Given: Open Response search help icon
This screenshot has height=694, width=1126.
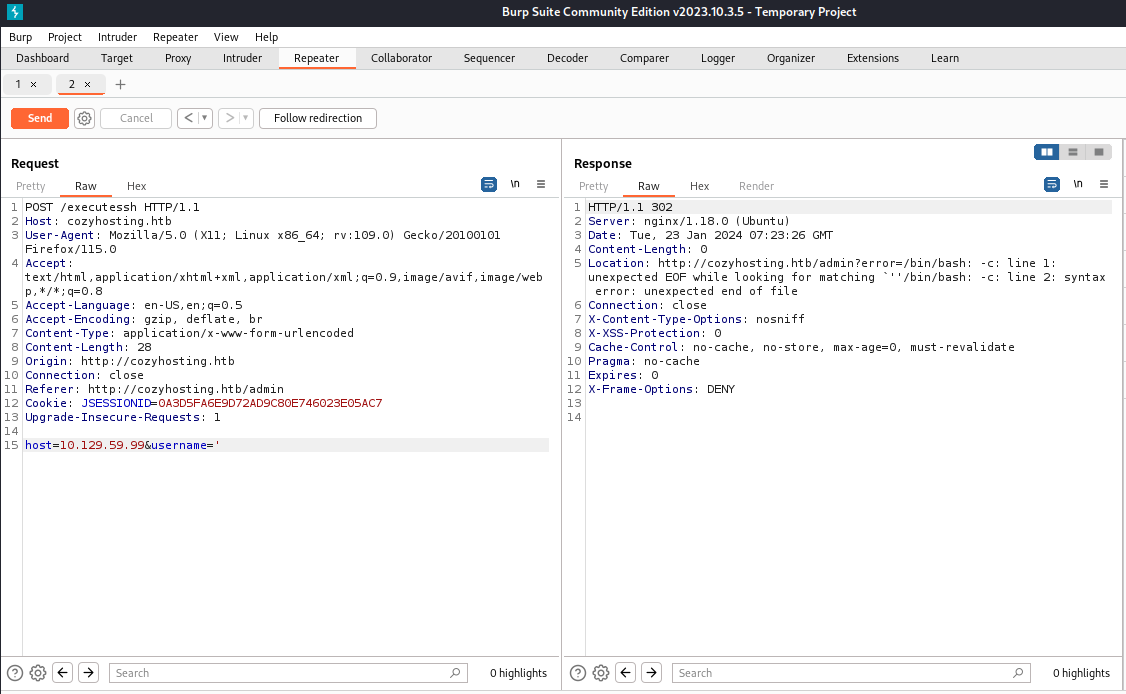Looking at the screenshot, I should pos(577,673).
